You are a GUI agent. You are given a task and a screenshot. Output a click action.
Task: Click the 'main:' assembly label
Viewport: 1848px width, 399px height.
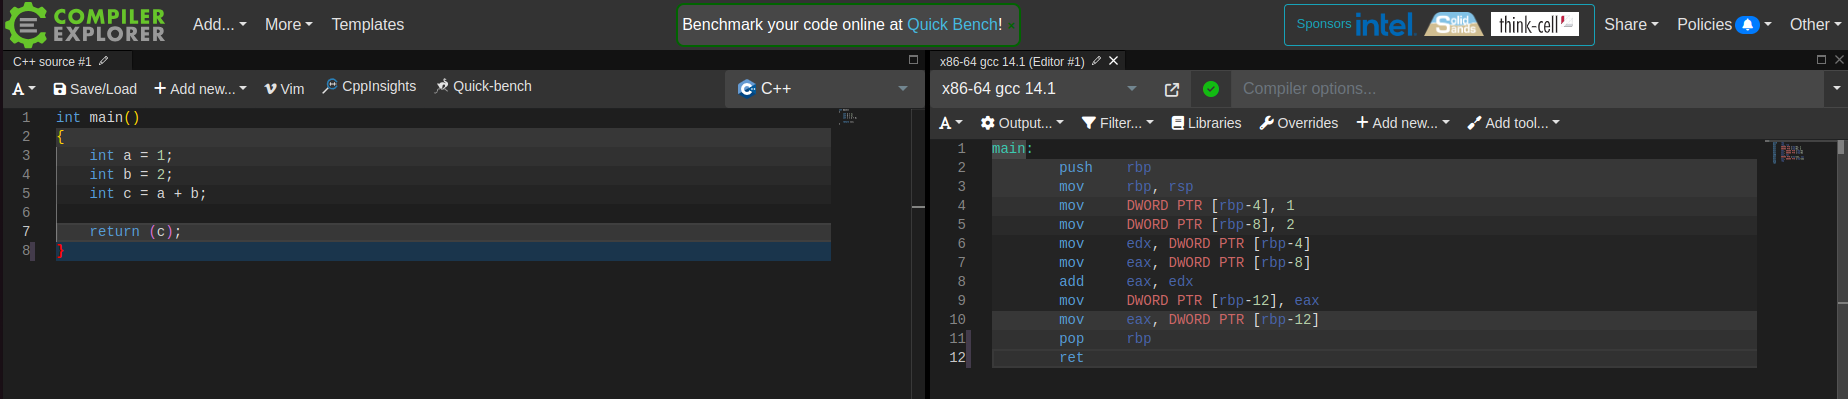coord(1012,149)
